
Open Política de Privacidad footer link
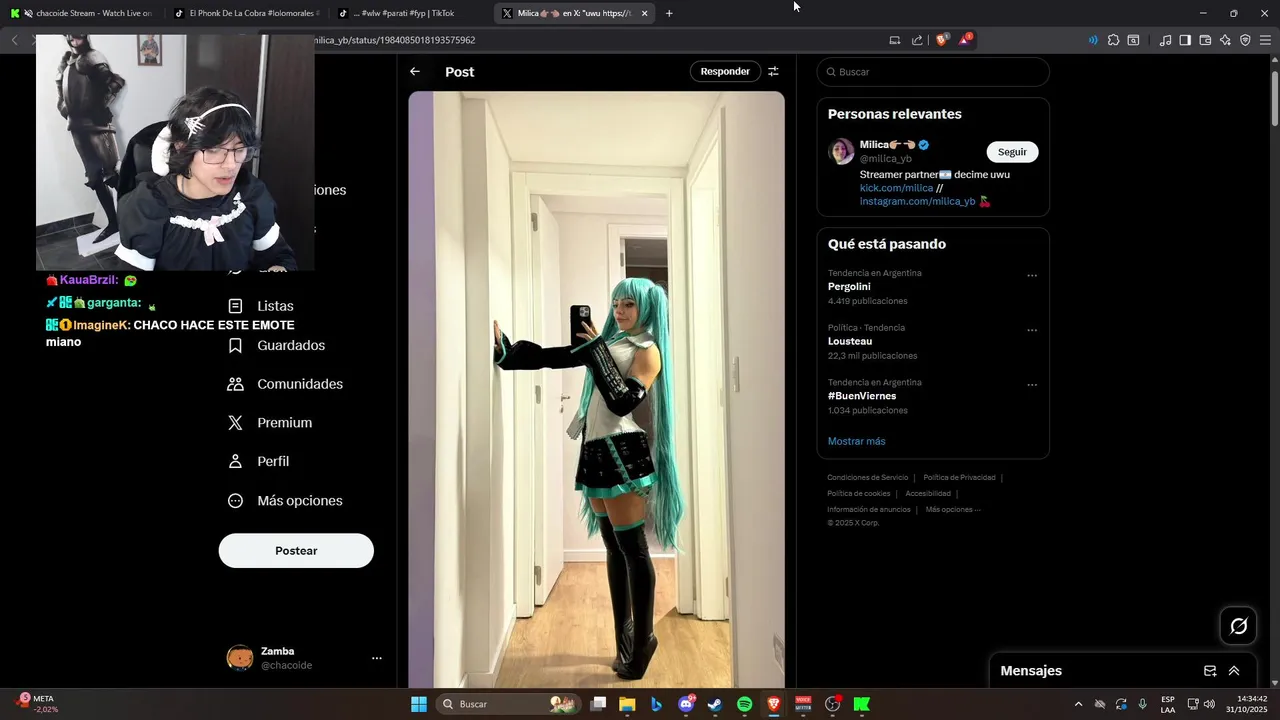tap(959, 478)
